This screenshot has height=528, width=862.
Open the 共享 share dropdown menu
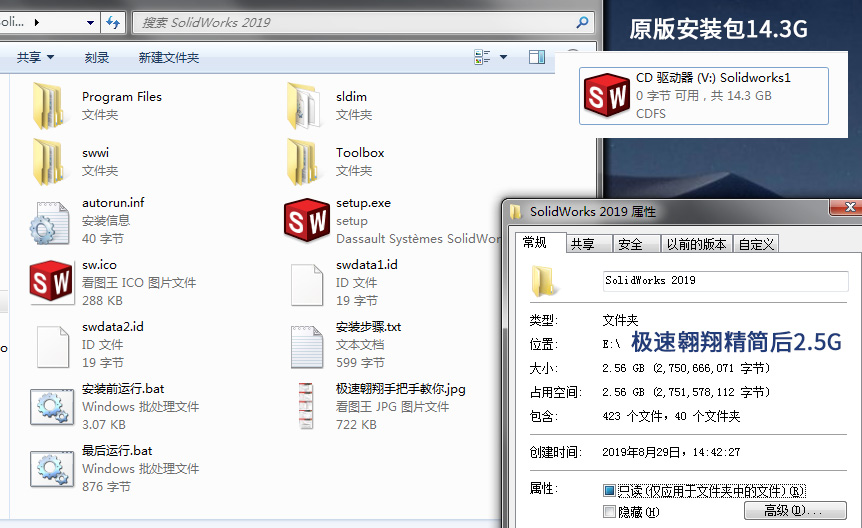click(x=35, y=57)
